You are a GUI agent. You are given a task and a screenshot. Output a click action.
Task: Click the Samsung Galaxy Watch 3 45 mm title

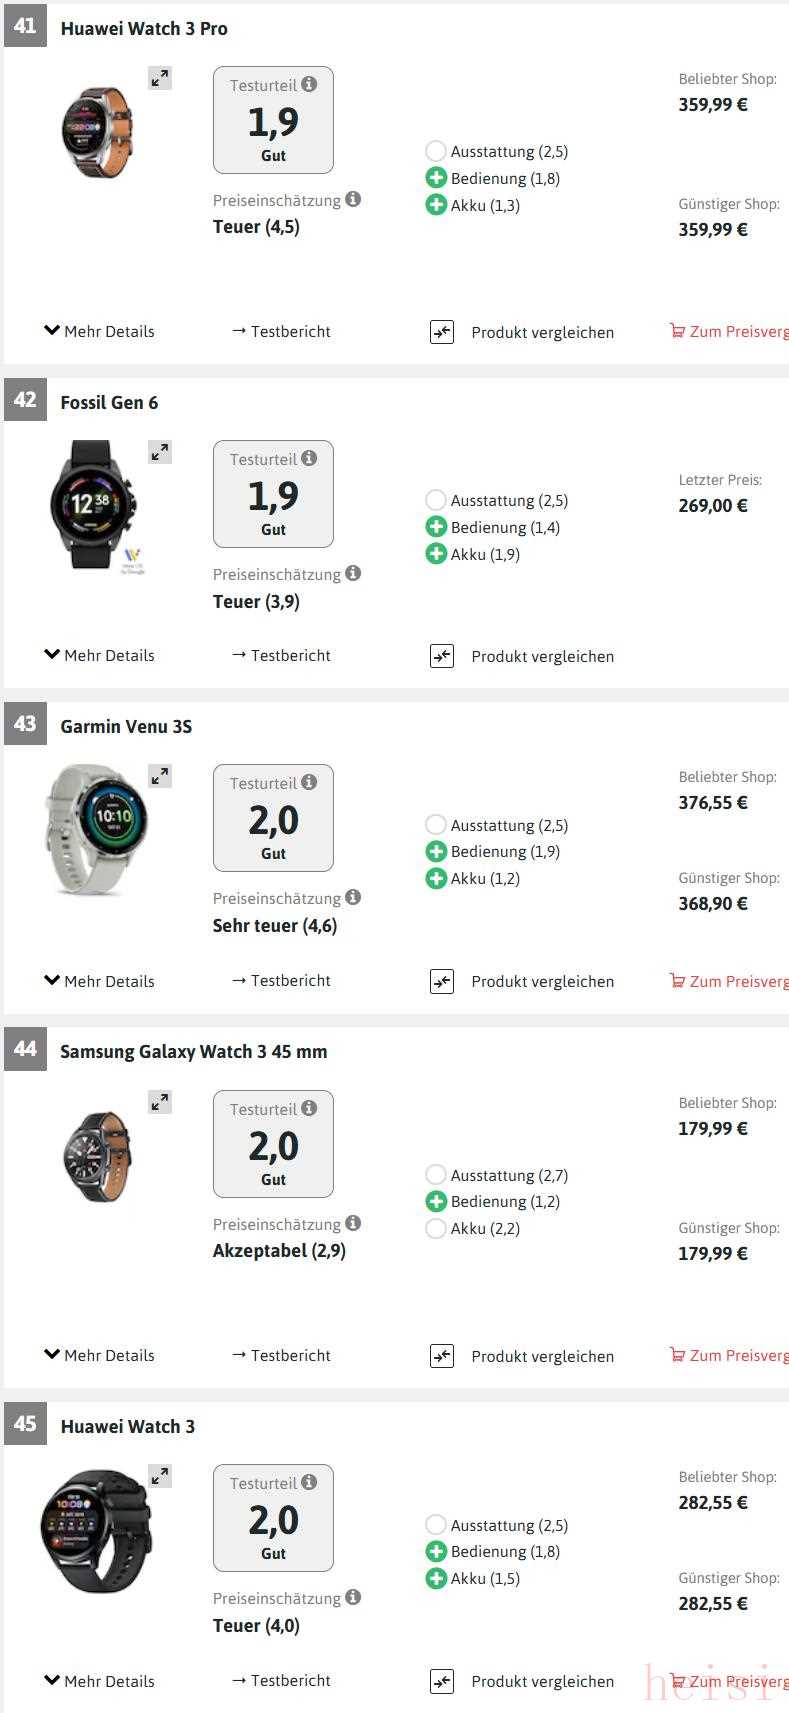coord(193,1051)
